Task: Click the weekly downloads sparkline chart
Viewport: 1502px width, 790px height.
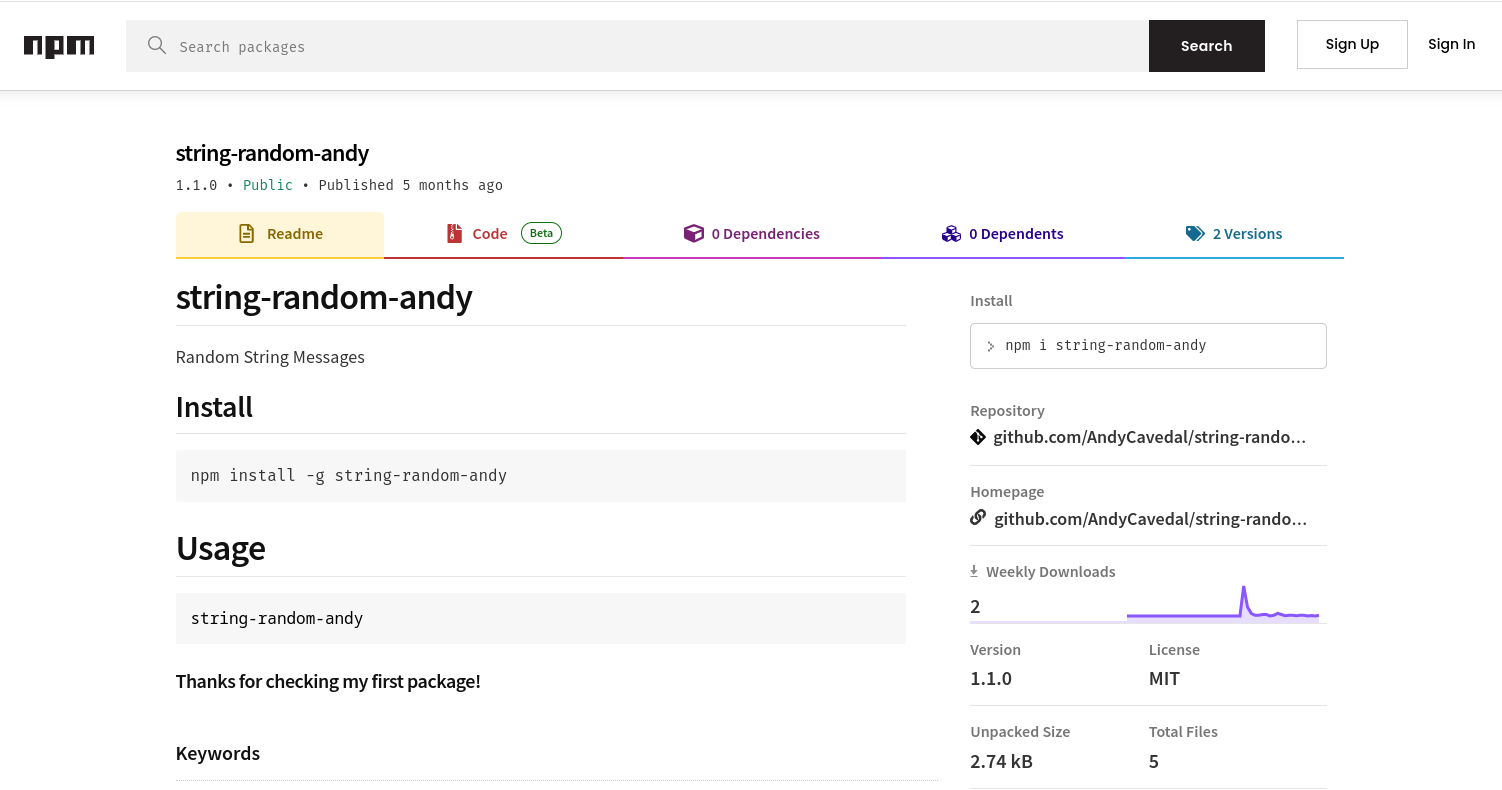Action: (x=1222, y=605)
